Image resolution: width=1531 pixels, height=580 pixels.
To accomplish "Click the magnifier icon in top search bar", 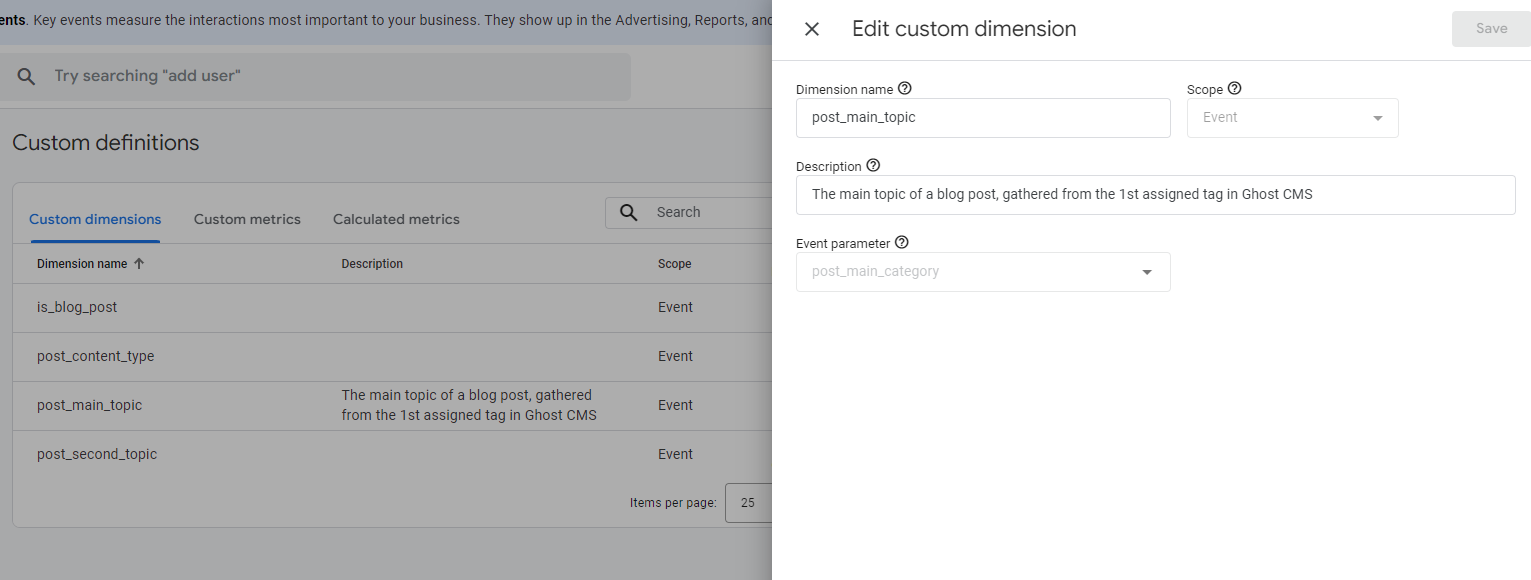I will (27, 77).
